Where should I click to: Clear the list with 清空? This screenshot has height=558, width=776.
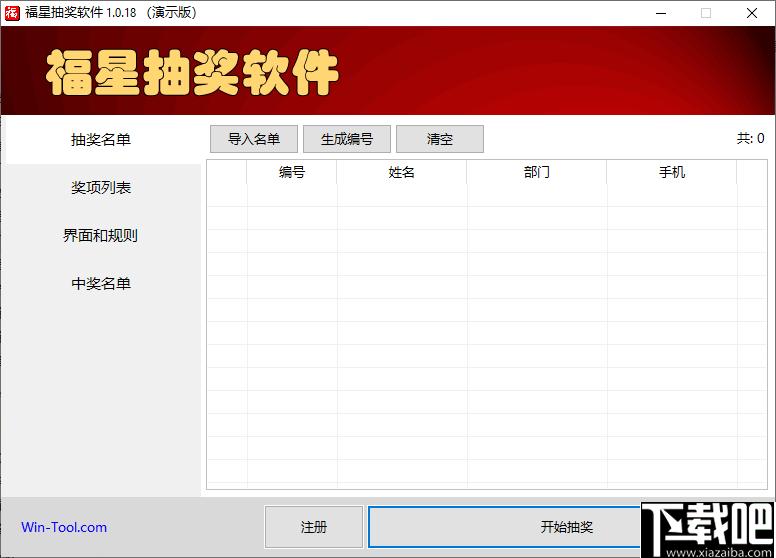coord(440,139)
